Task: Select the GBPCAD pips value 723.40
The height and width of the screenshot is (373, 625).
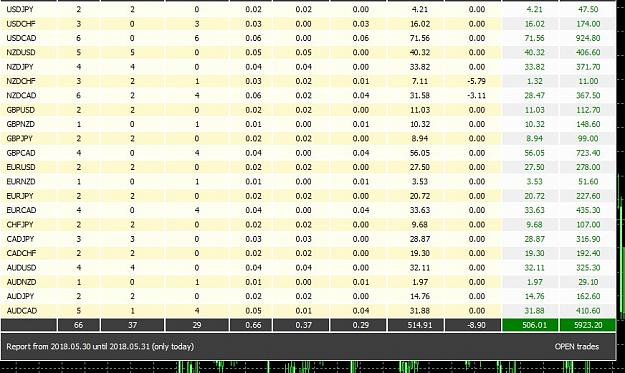Action: (588, 153)
